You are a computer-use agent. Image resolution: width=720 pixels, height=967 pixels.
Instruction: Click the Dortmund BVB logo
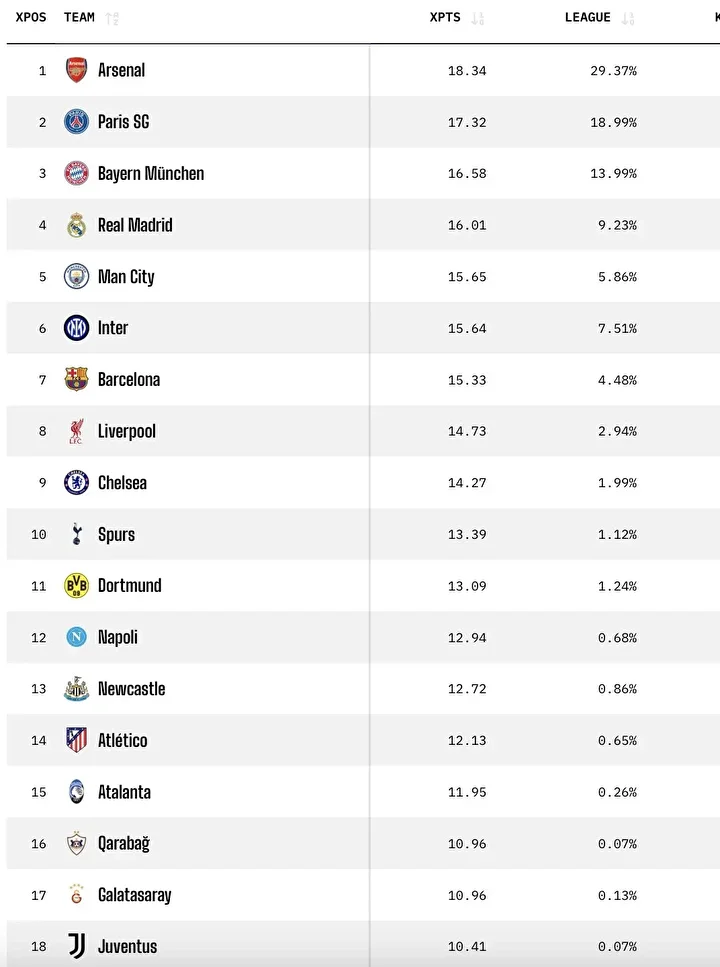77,586
